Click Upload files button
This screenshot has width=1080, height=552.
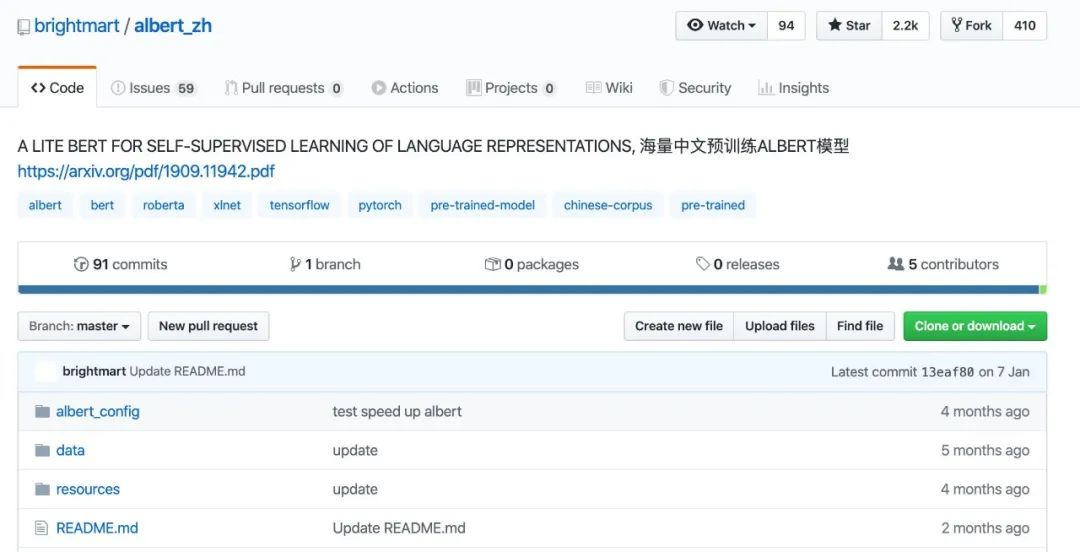(x=780, y=326)
